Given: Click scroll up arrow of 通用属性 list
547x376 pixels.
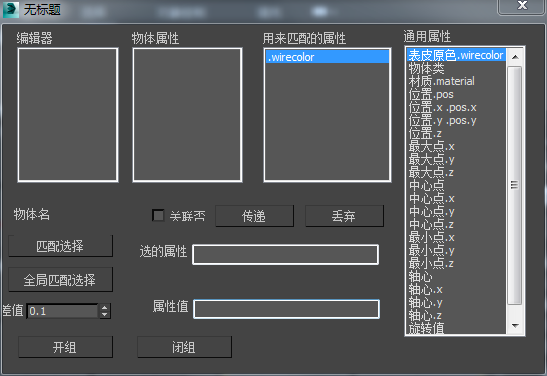Looking at the screenshot, I should click(x=515, y=57).
